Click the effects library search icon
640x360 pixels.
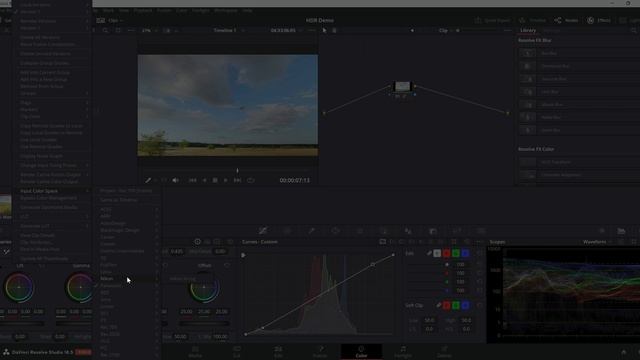coord(633,30)
